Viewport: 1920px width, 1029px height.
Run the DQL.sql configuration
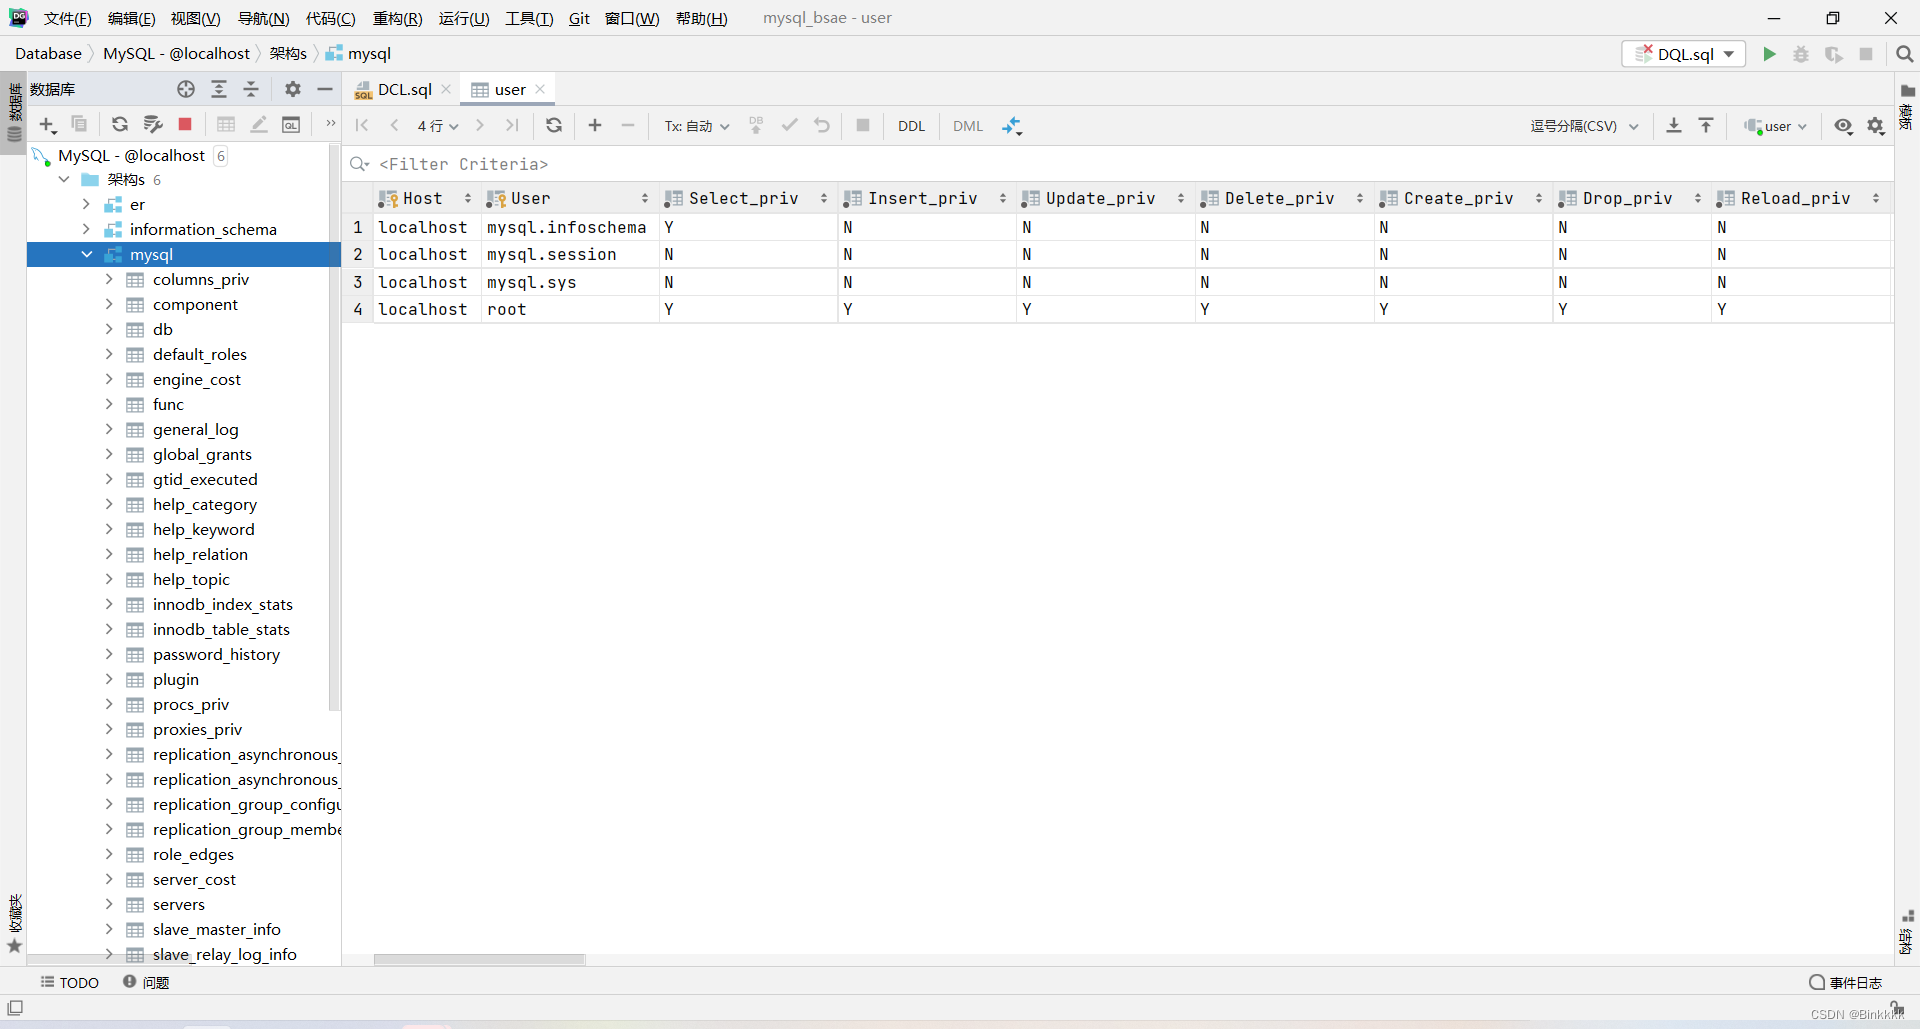(1769, 54)
